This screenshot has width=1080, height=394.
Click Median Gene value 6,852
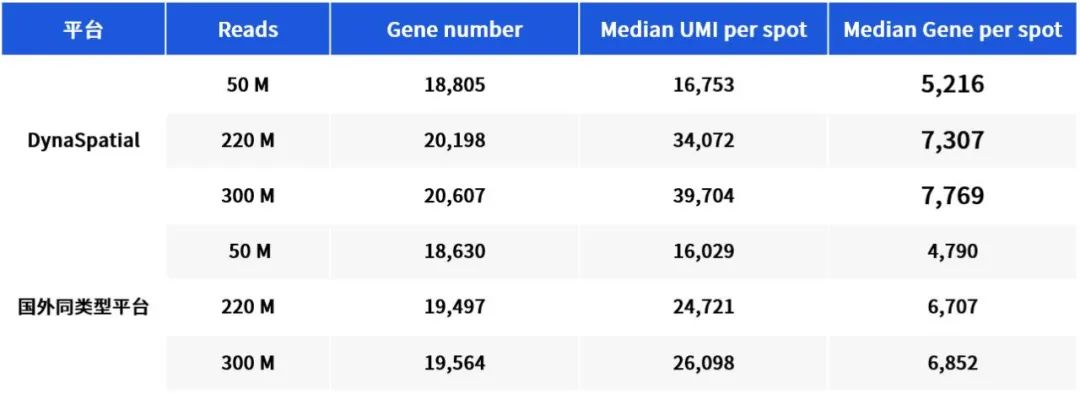953,363
